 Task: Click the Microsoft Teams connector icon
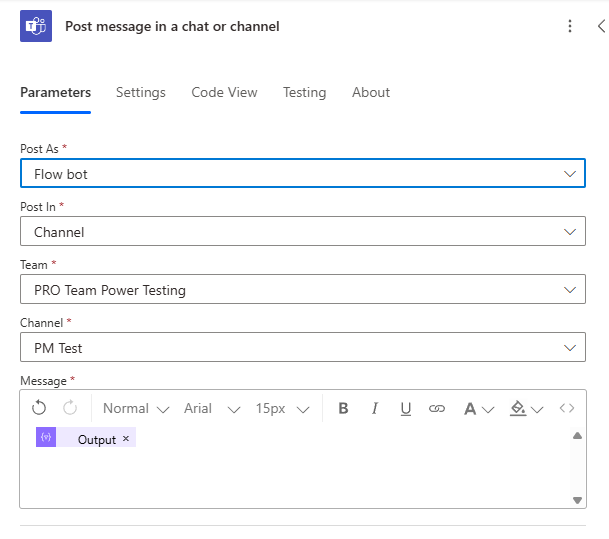pyautogui.click(x=36, y=26)
